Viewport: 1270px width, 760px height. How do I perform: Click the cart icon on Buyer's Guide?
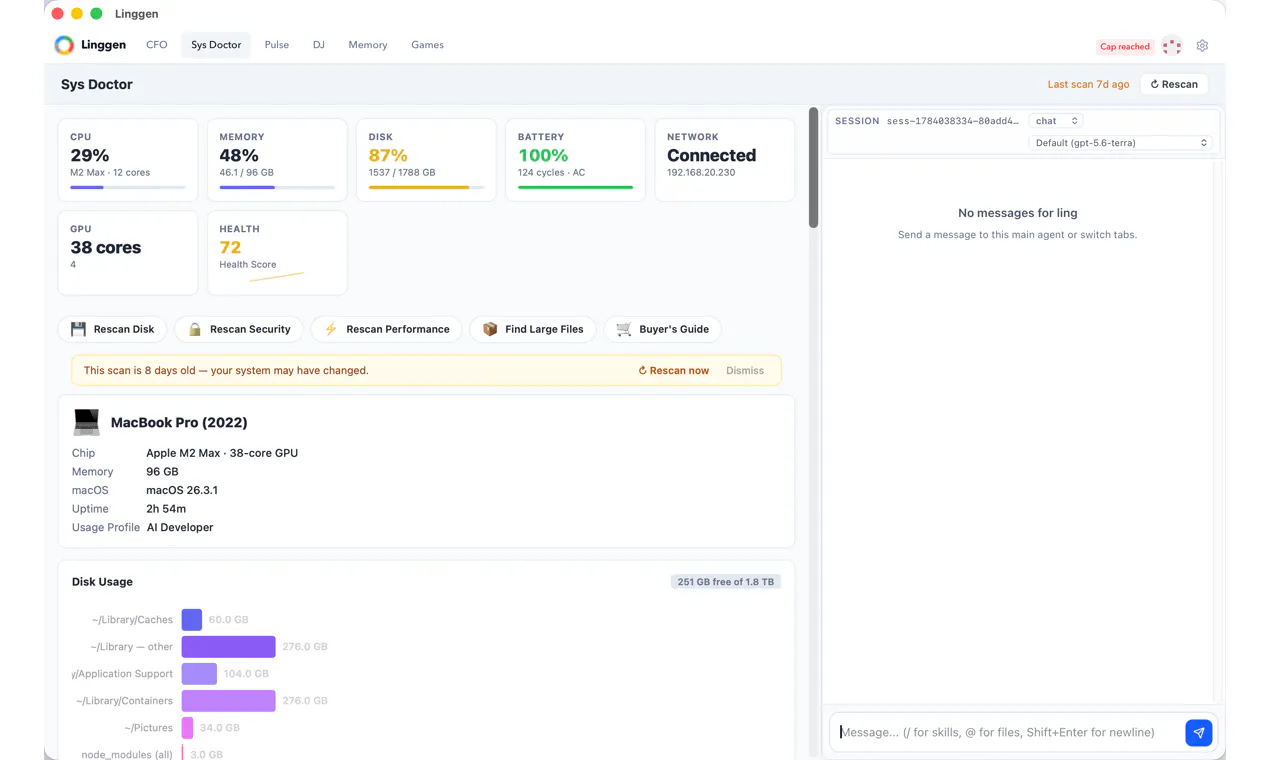tap(624, 329)
